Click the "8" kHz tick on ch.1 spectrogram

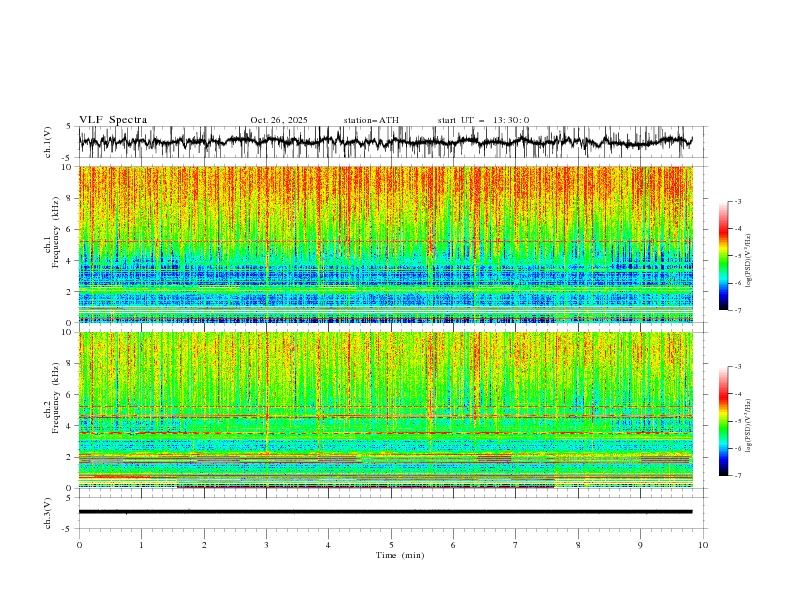click(x=70, y=198)
